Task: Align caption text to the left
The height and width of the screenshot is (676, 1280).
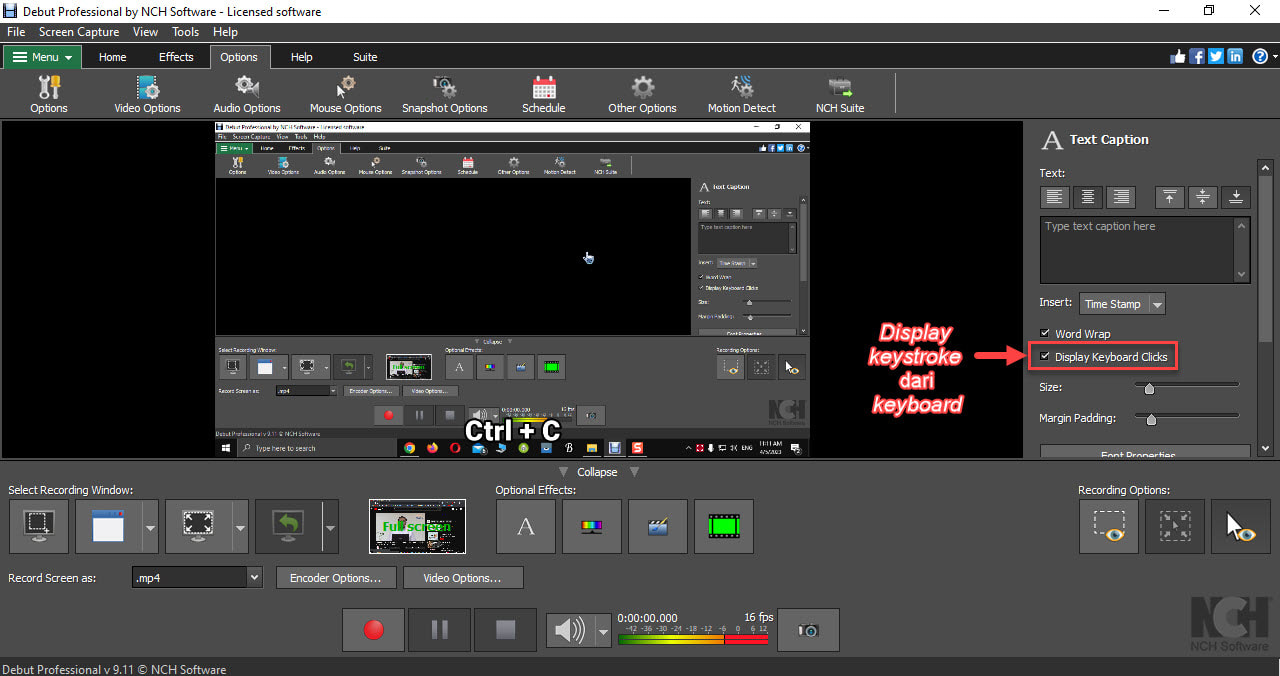Action: 1055,197
